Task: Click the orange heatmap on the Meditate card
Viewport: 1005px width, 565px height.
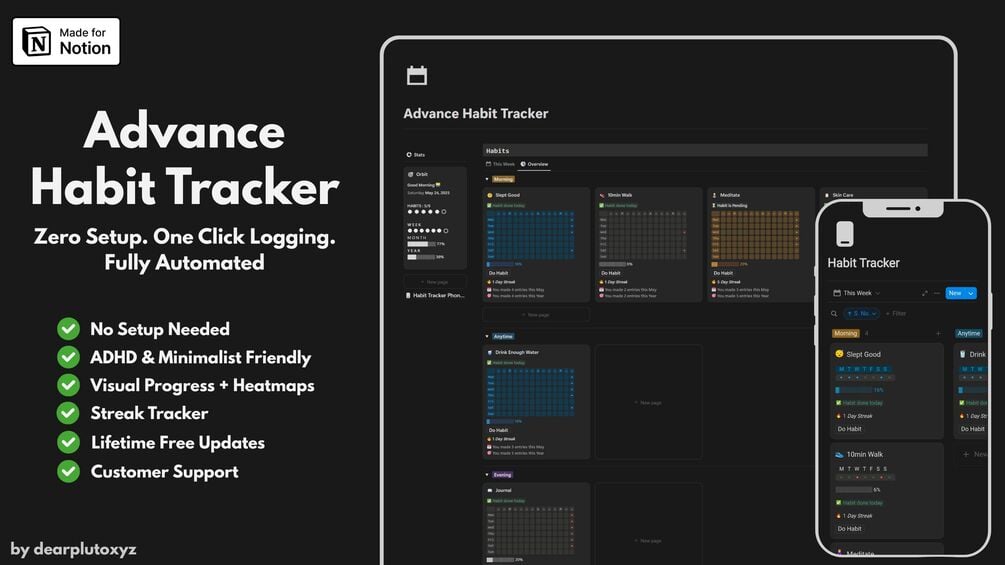Action: coord(756,235)
